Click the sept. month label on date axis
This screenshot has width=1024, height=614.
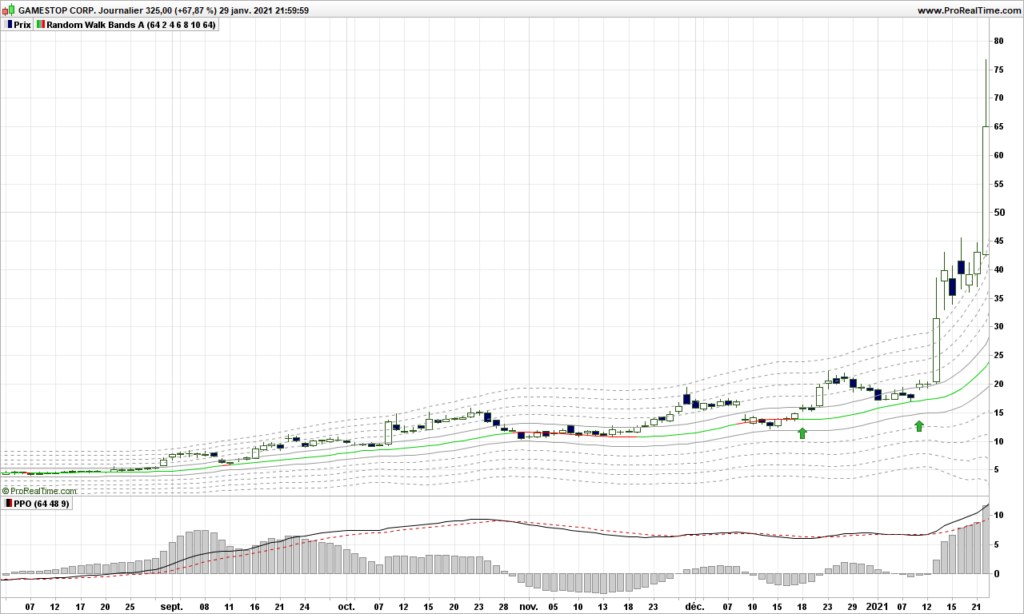pos(172,606)
